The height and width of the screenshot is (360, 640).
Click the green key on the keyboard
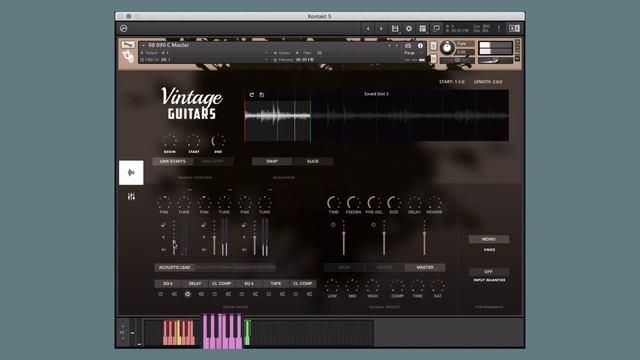[247, 333]
